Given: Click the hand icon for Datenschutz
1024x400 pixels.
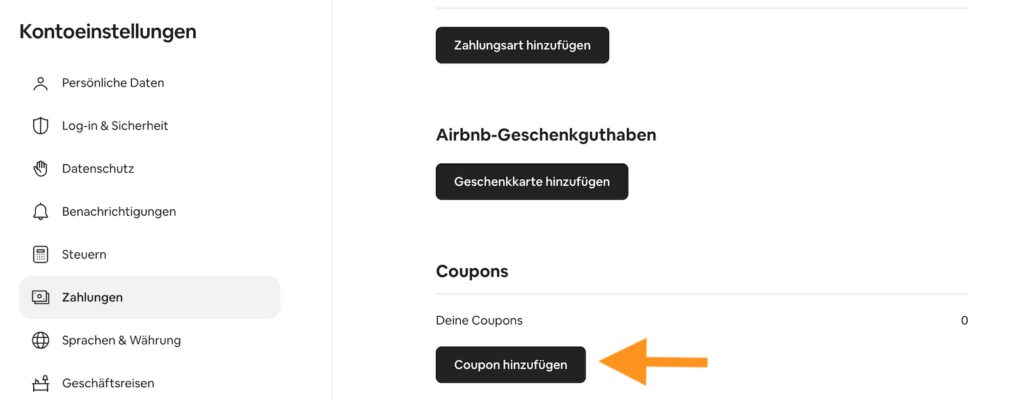Looking at the screenshot, I should [41, 169].
